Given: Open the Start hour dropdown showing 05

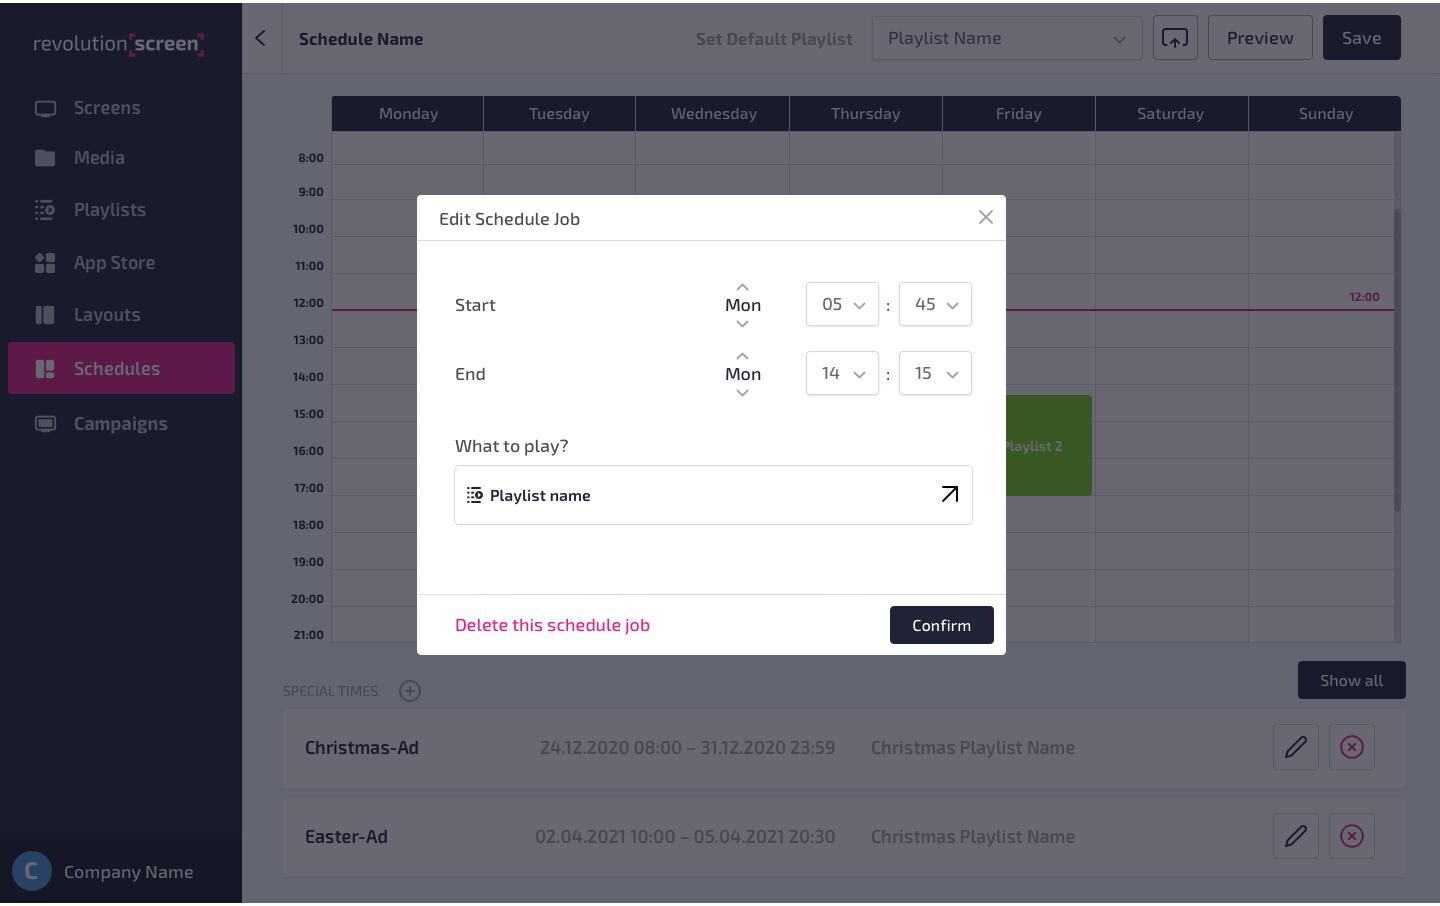Looking at the screenshot, I should (x=842, y=304).
